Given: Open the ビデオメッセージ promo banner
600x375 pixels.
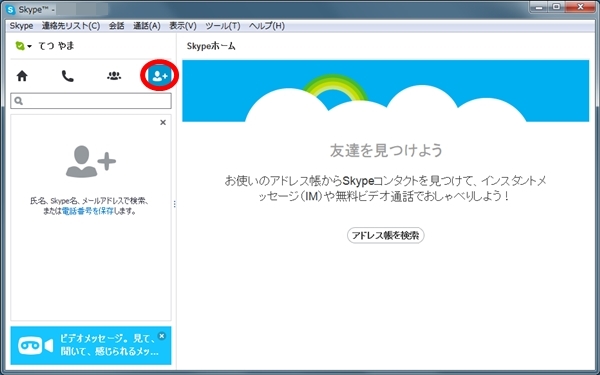Looking at the screenshot, I should click(x=91, y=346).
